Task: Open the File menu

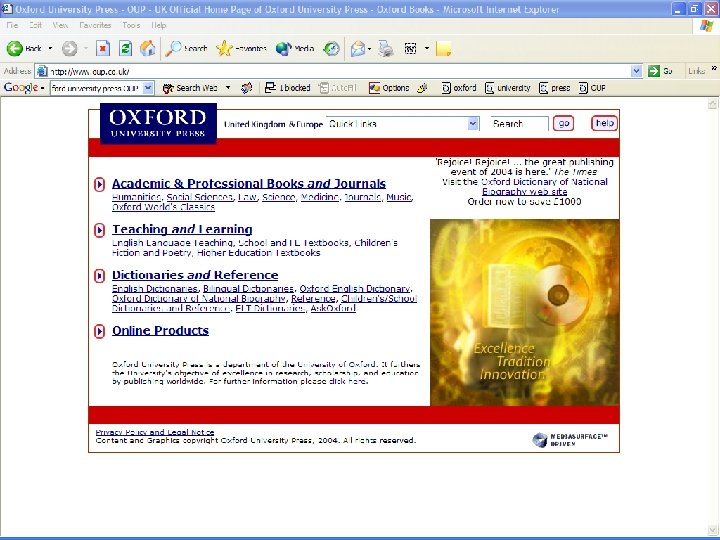Action: (x=12, y=25)
